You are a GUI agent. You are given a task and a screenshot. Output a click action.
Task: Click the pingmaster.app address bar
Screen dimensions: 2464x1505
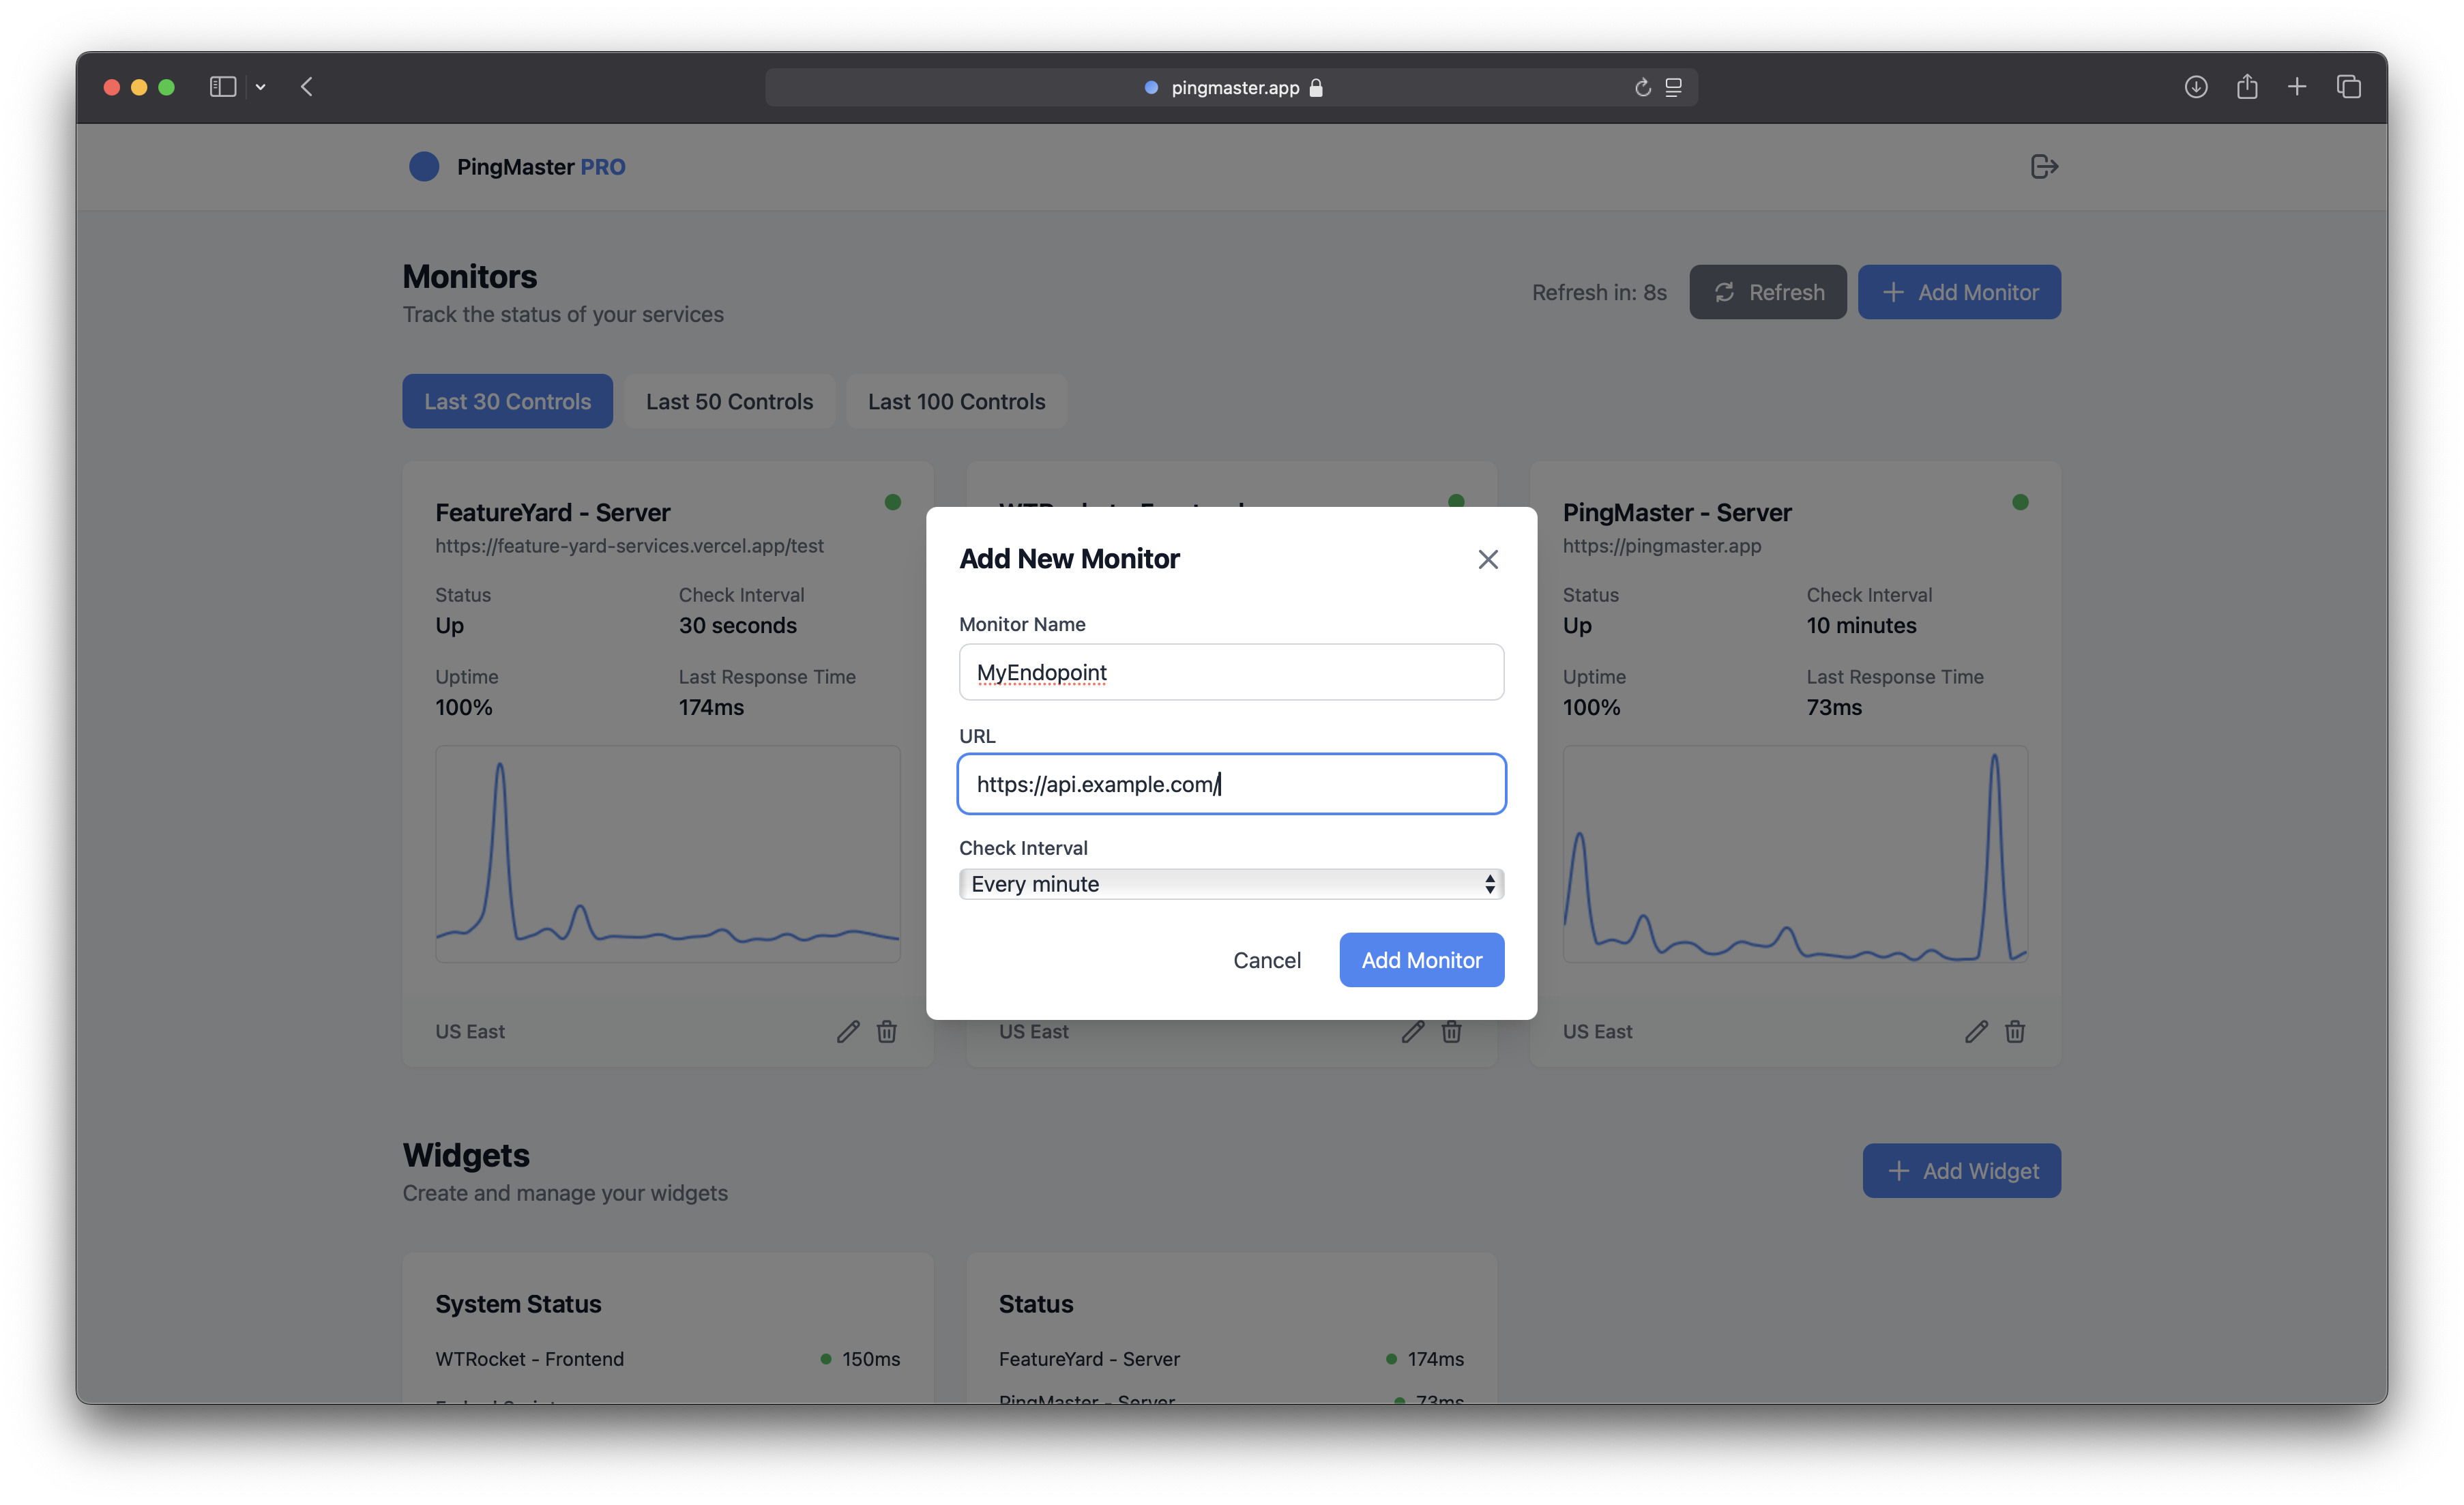(1231, 88)
